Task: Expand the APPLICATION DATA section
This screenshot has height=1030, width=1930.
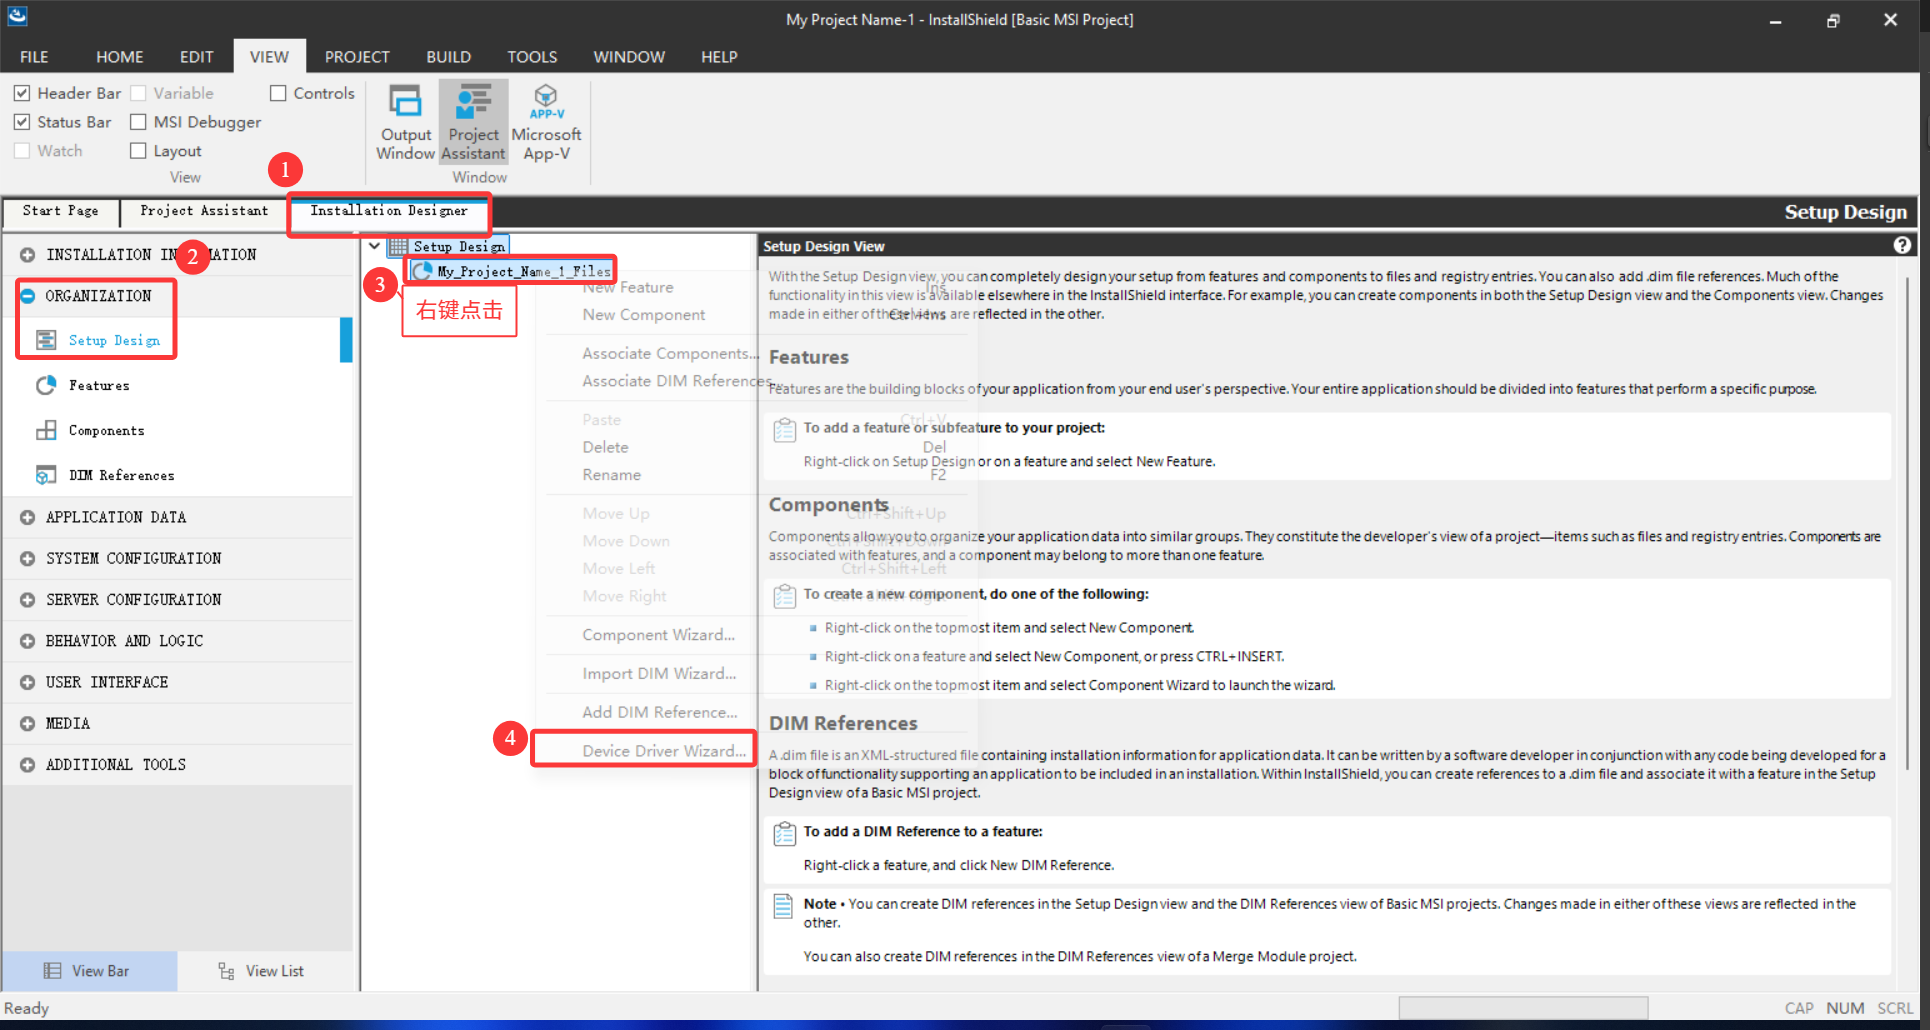Action: pos(27,517)
